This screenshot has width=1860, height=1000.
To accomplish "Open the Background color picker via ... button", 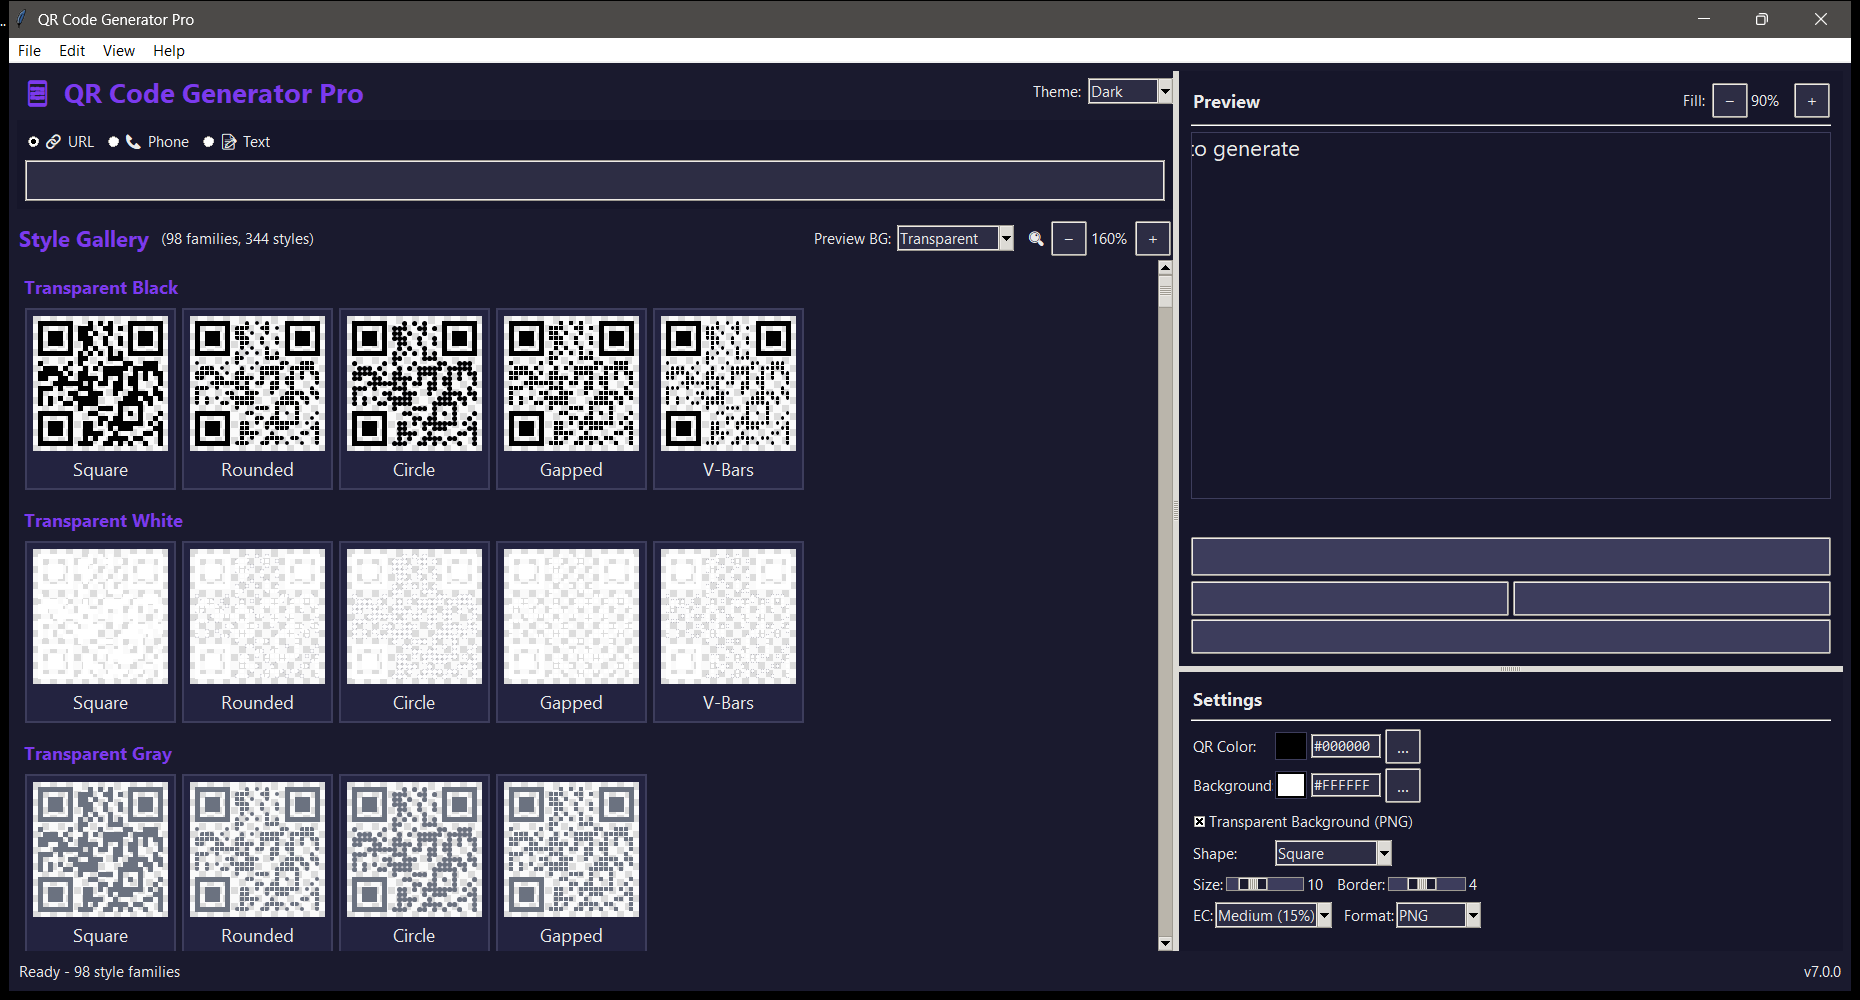I will [x=1403, y=785].
